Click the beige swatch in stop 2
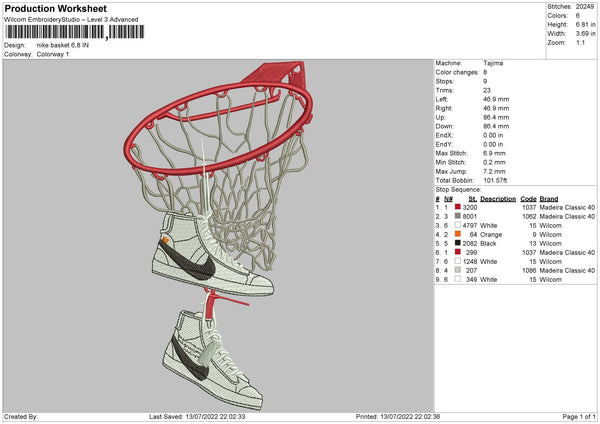600x424 pixels. point(458,216)
